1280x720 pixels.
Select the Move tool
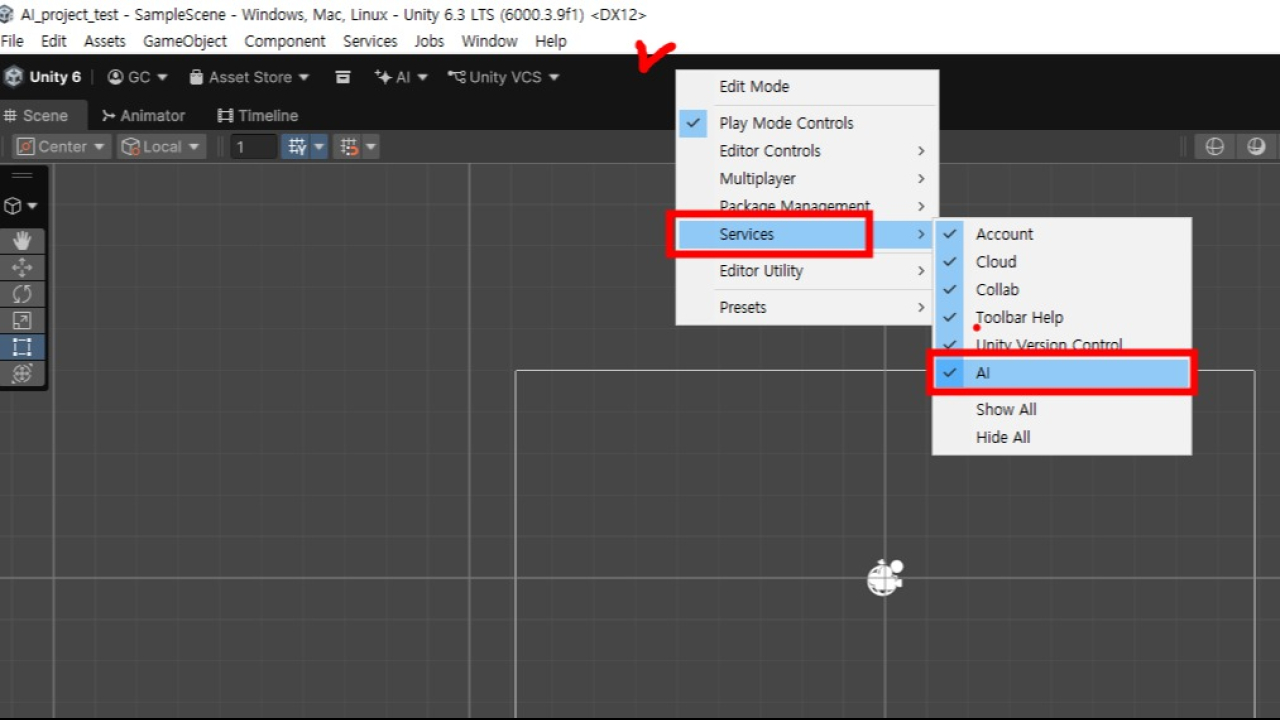coord(22,267)
